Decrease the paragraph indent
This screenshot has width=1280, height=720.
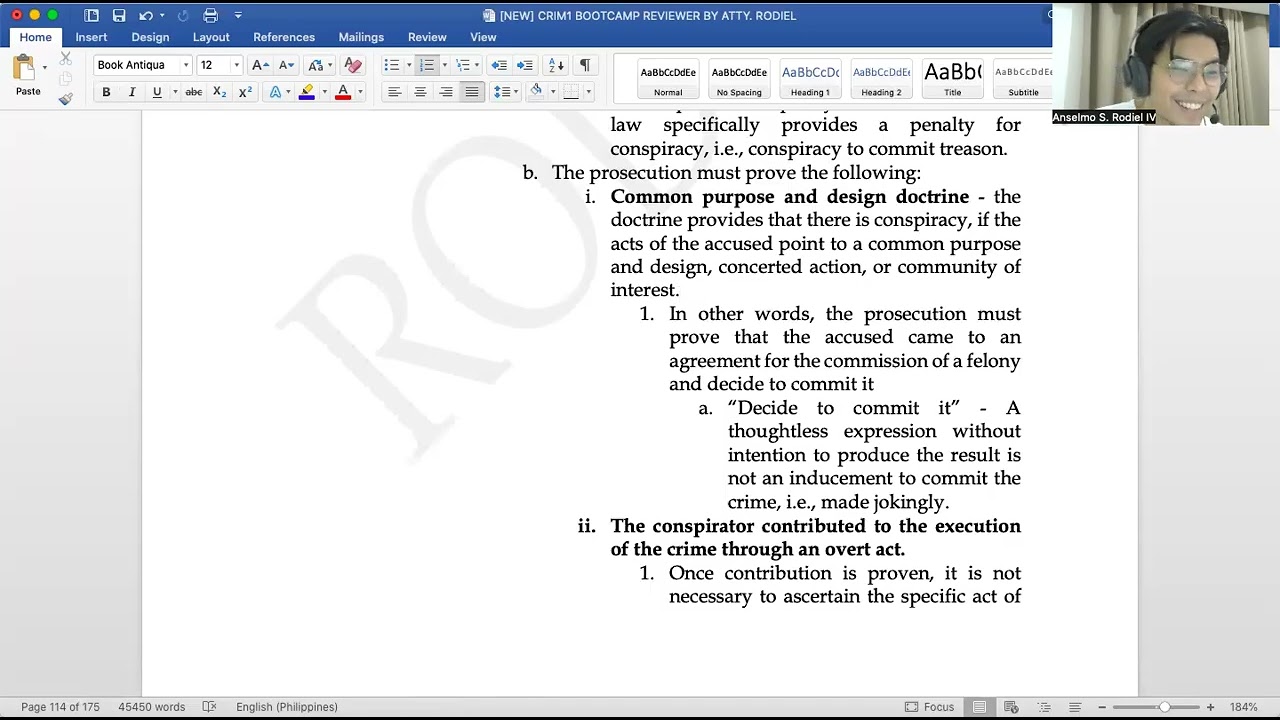[499, 65]
